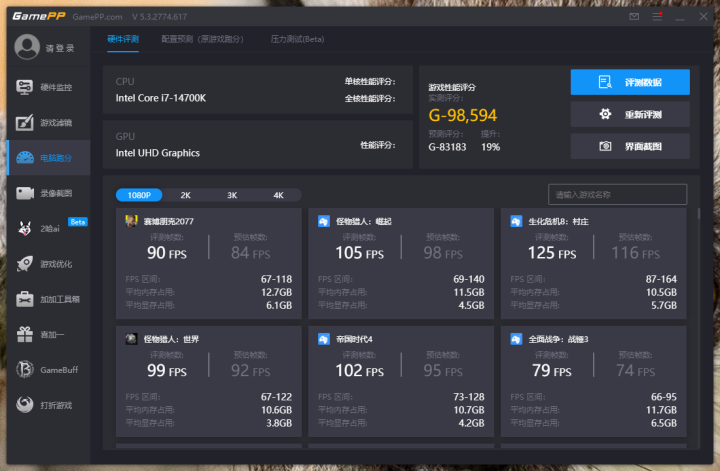The width and height of the screenshot is (720, 471).
Task: Click the 125 FPS measured value
Action: pos(552,253)
